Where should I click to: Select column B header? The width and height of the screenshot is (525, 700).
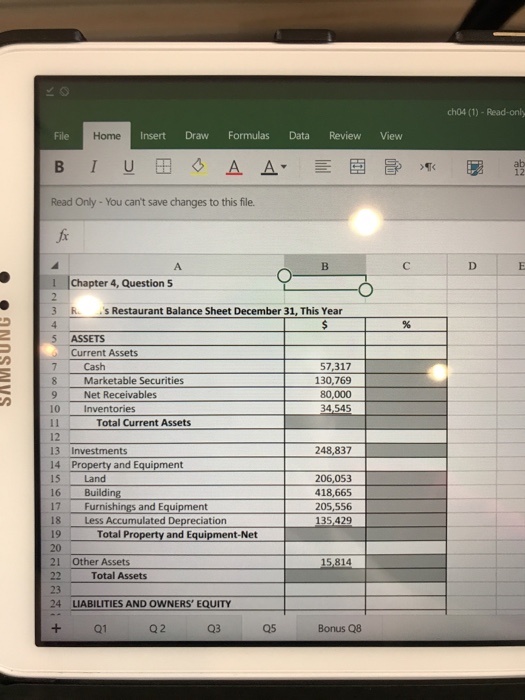point(325,266)
